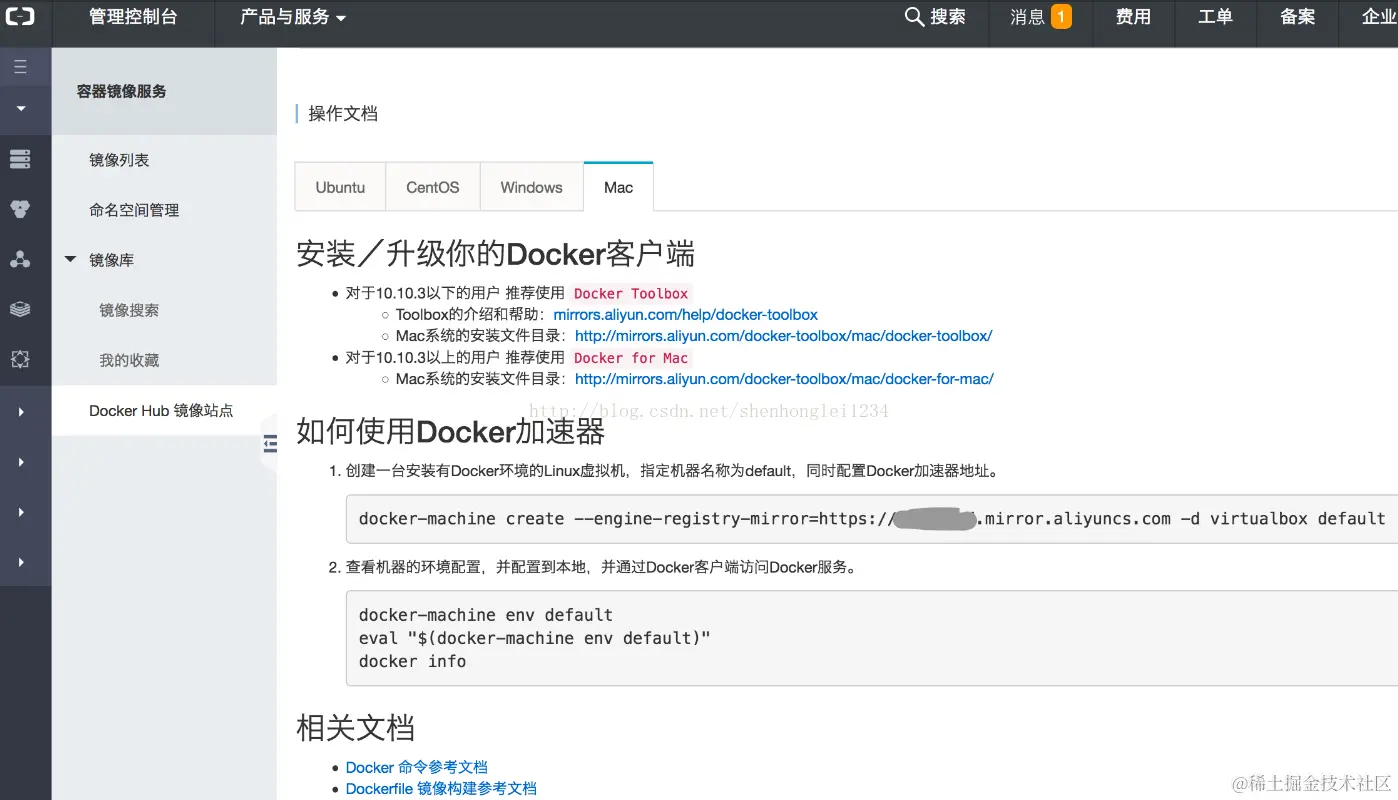Open 镜像搜索 under 镜像库
Image resolution: width=1398 pixels, height=800 pixels.
[x=129, y=310]
